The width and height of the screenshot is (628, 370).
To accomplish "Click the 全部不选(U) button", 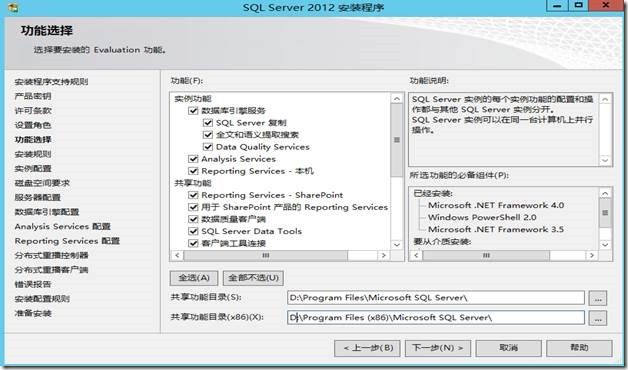I will tap(253, 278).
